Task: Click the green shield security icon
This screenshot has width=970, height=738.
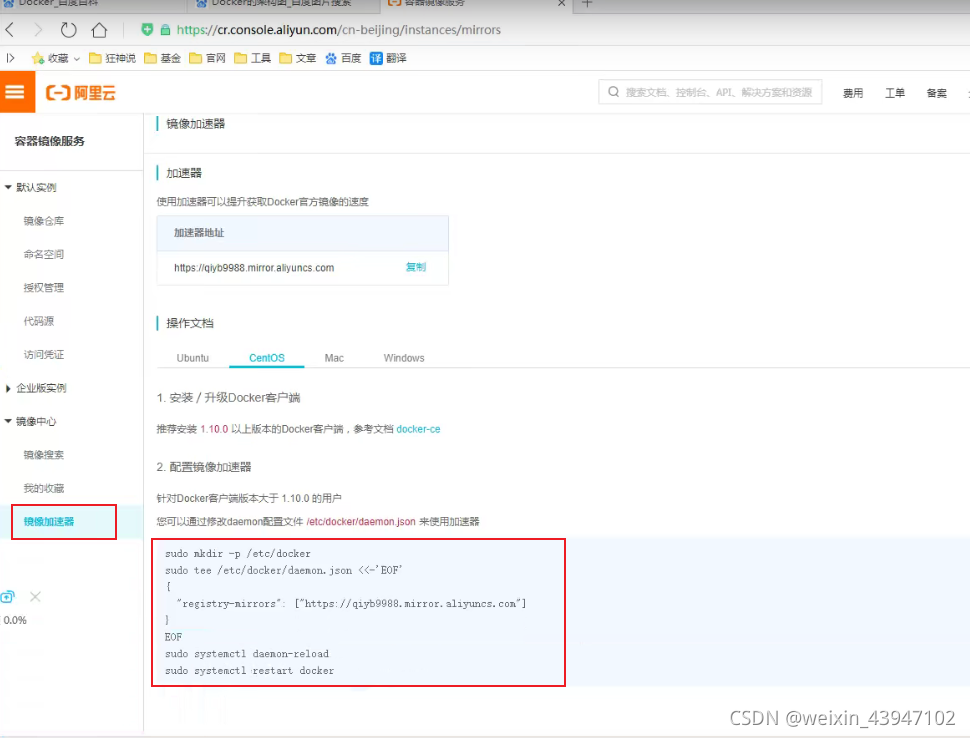Action: 147,29
